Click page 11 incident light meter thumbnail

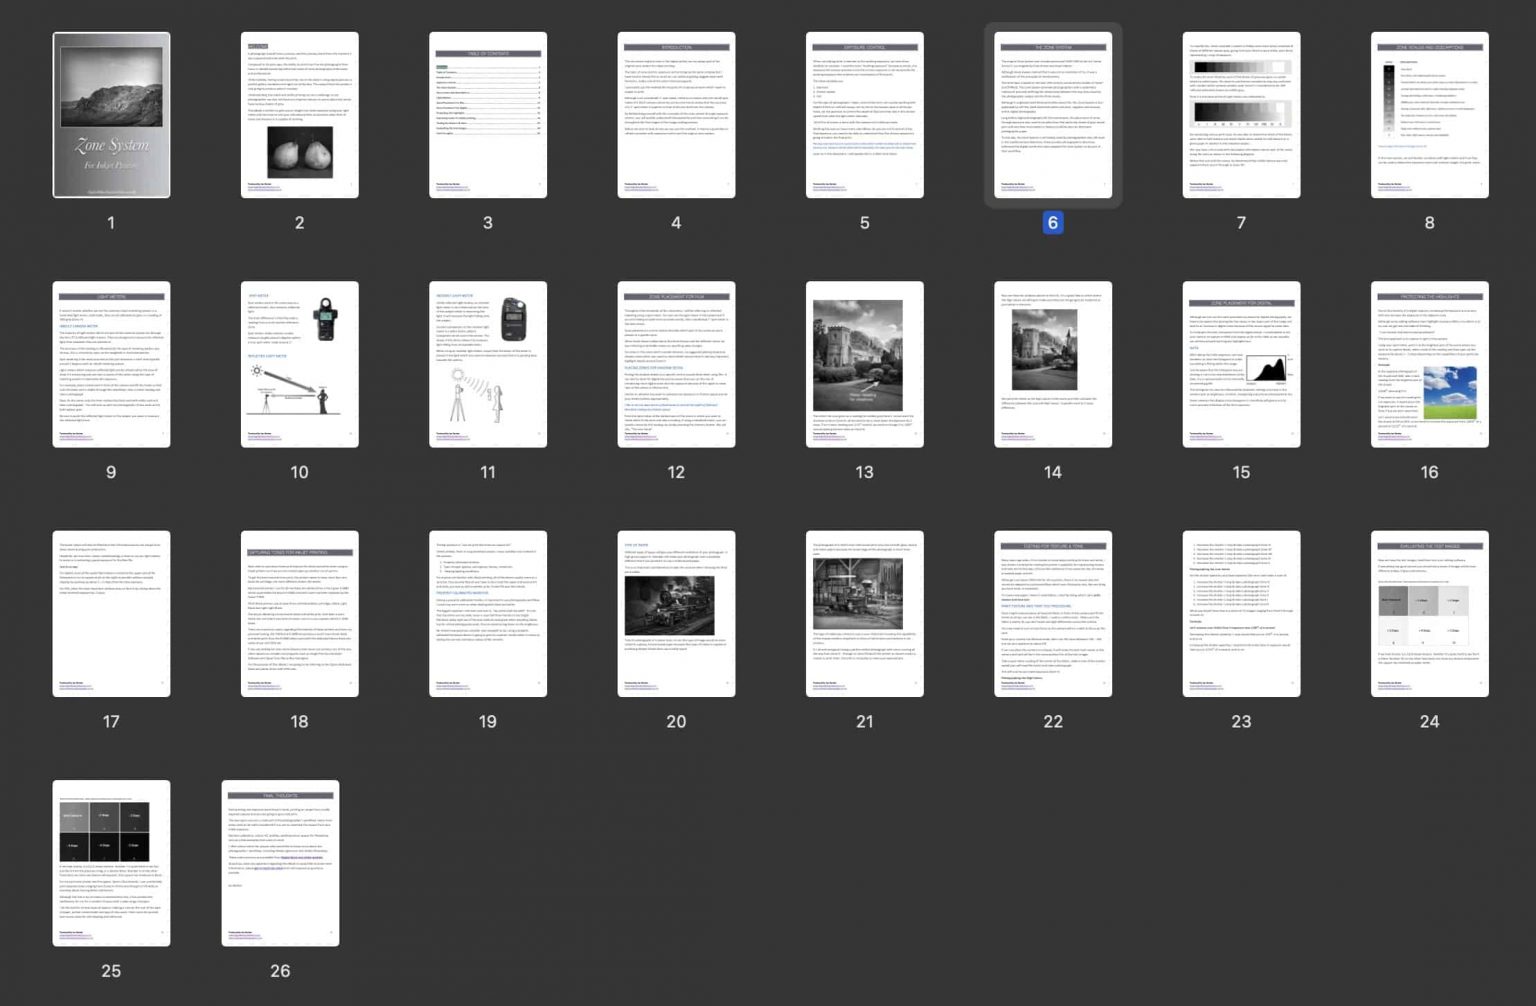click(488, 364)
